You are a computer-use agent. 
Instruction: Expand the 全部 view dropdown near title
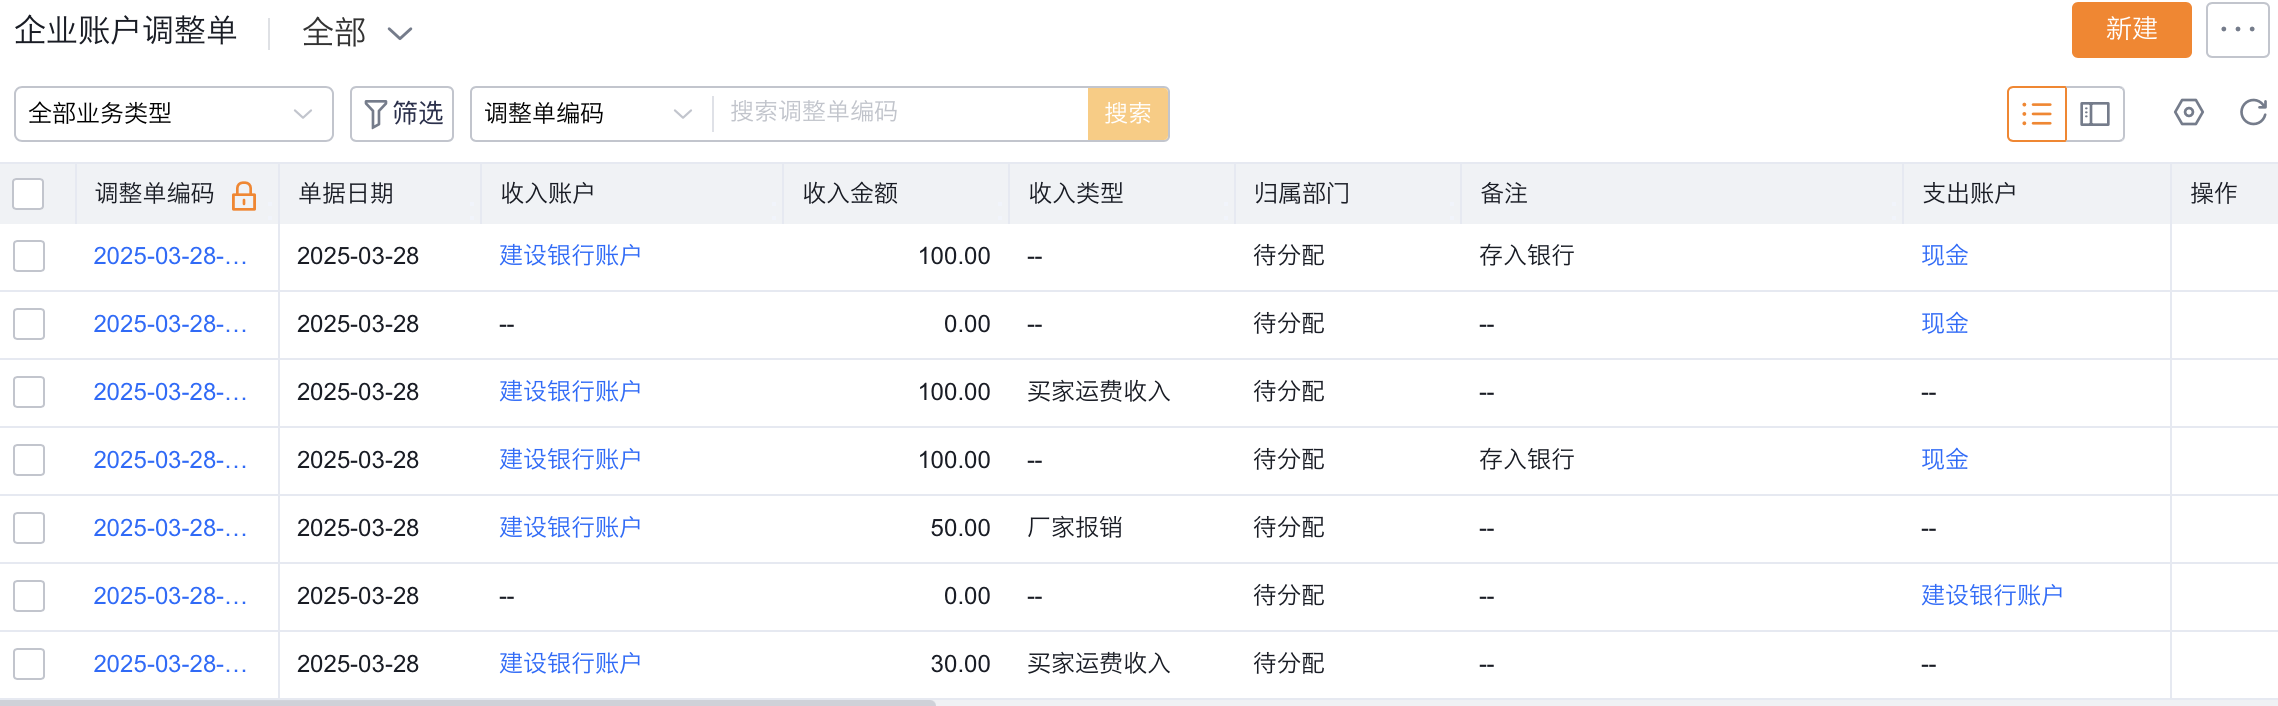[357, 33]
